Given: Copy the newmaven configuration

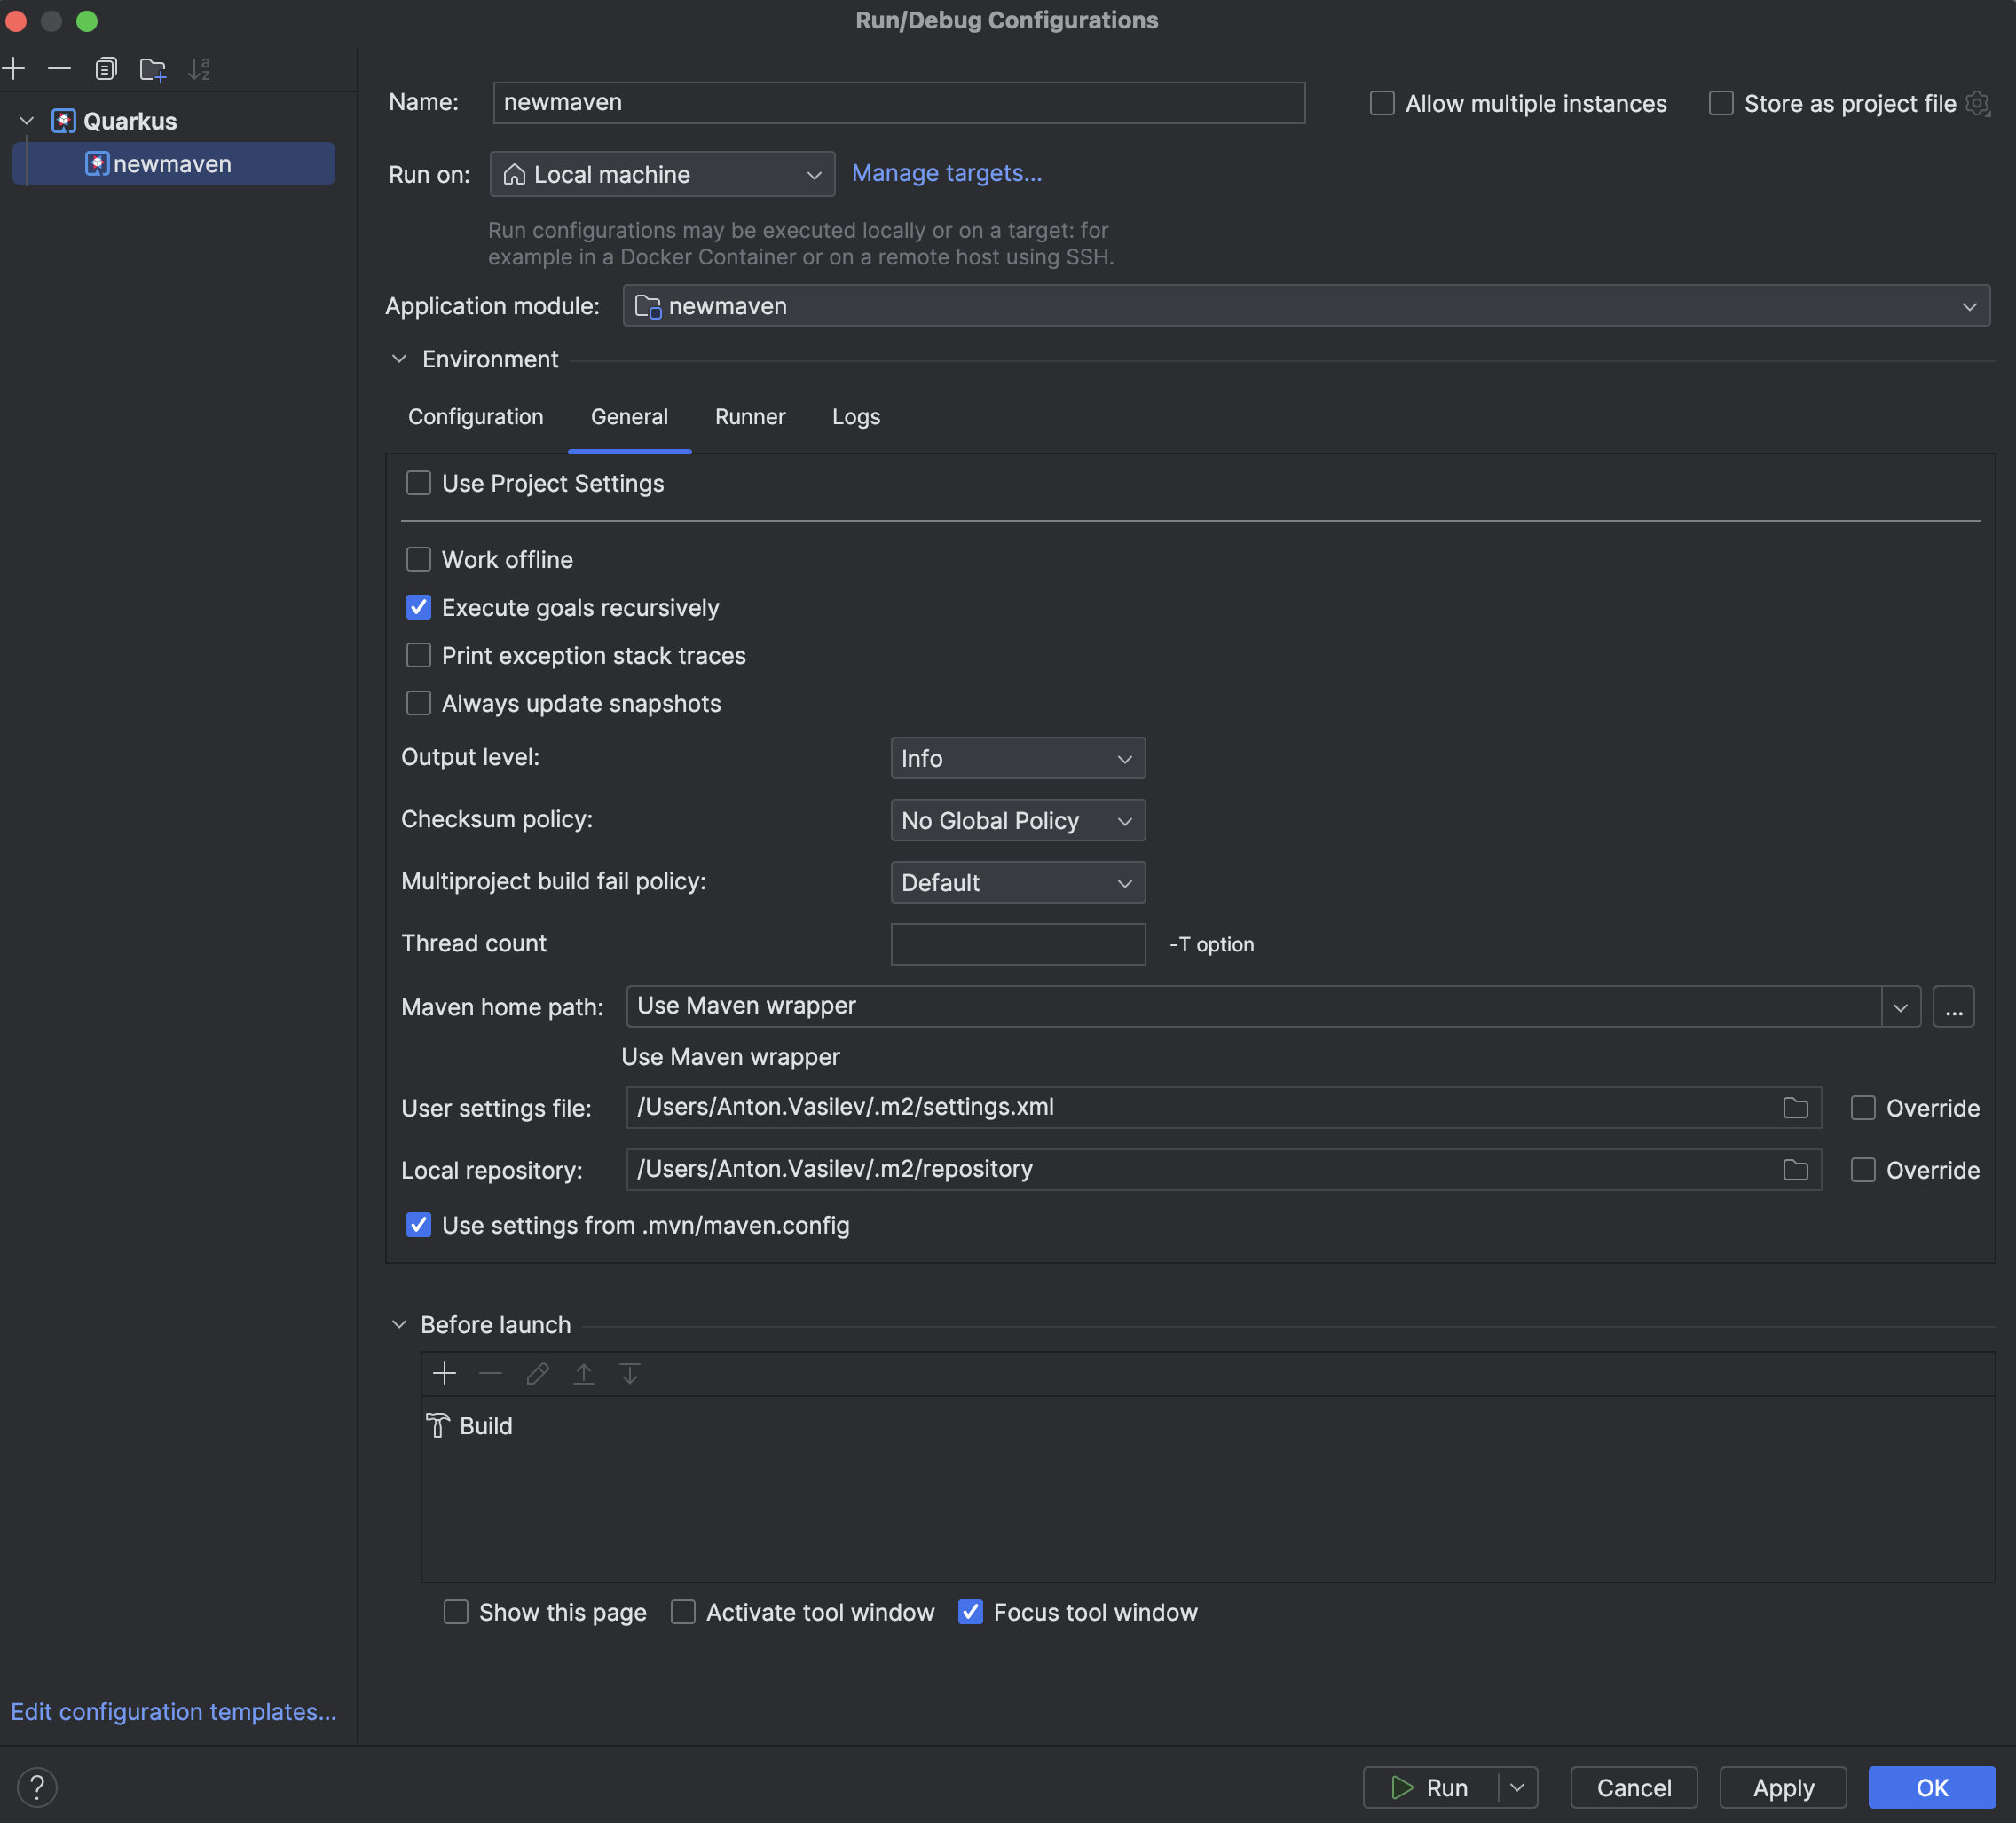Looking at the screenshot, I should click(106, 69).
